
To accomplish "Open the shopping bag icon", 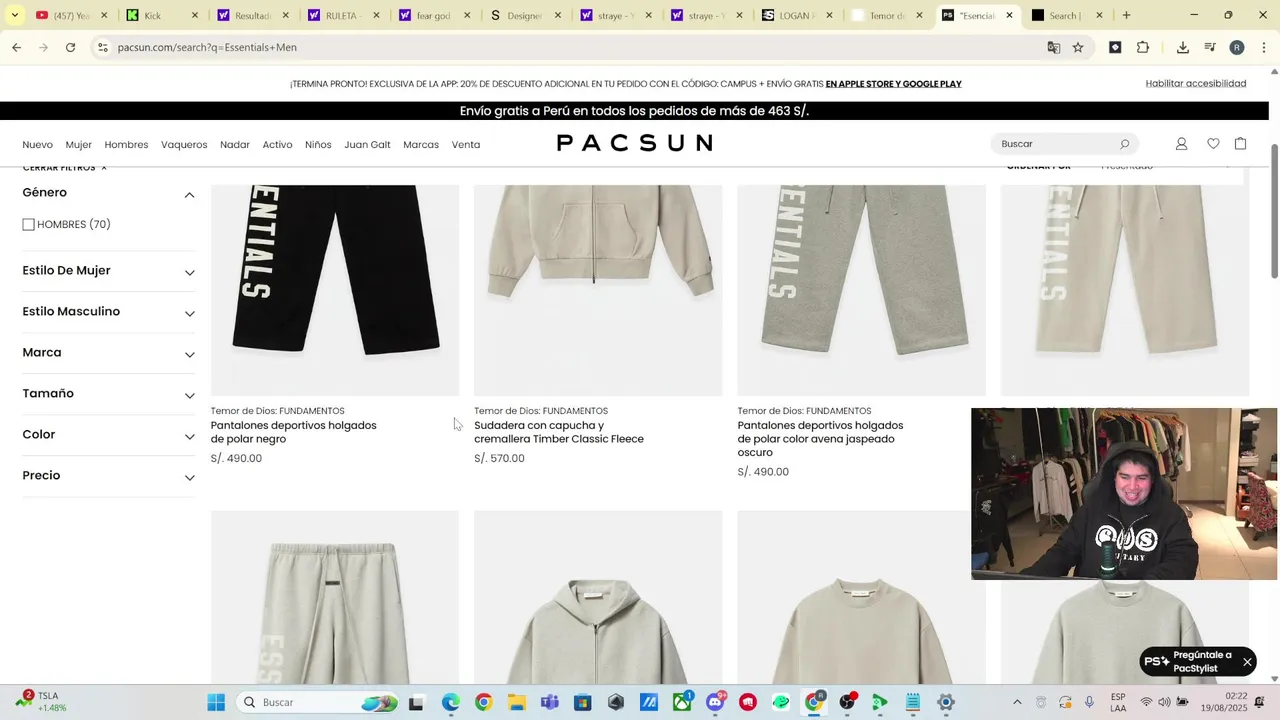I will (x=1241, y=144).
